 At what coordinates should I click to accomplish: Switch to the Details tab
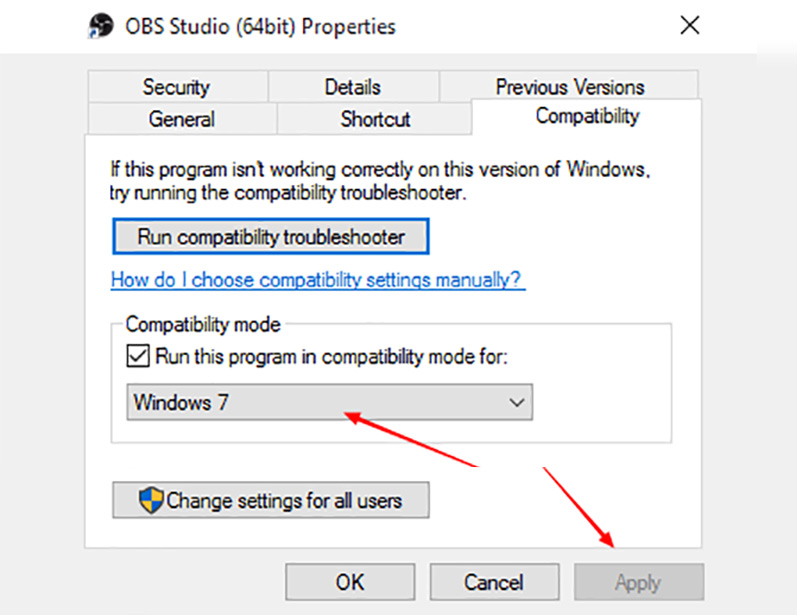click(353, 87)
